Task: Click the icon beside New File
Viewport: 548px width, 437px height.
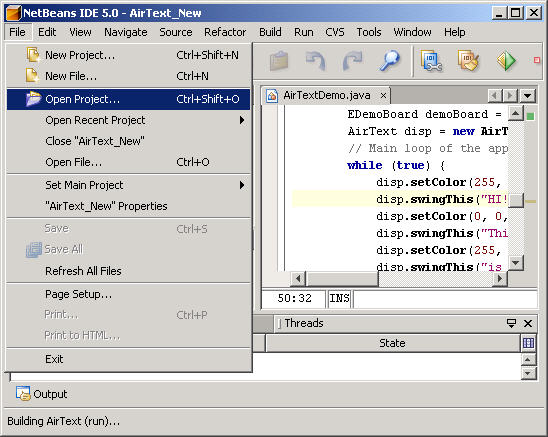Action: (33, 76)
